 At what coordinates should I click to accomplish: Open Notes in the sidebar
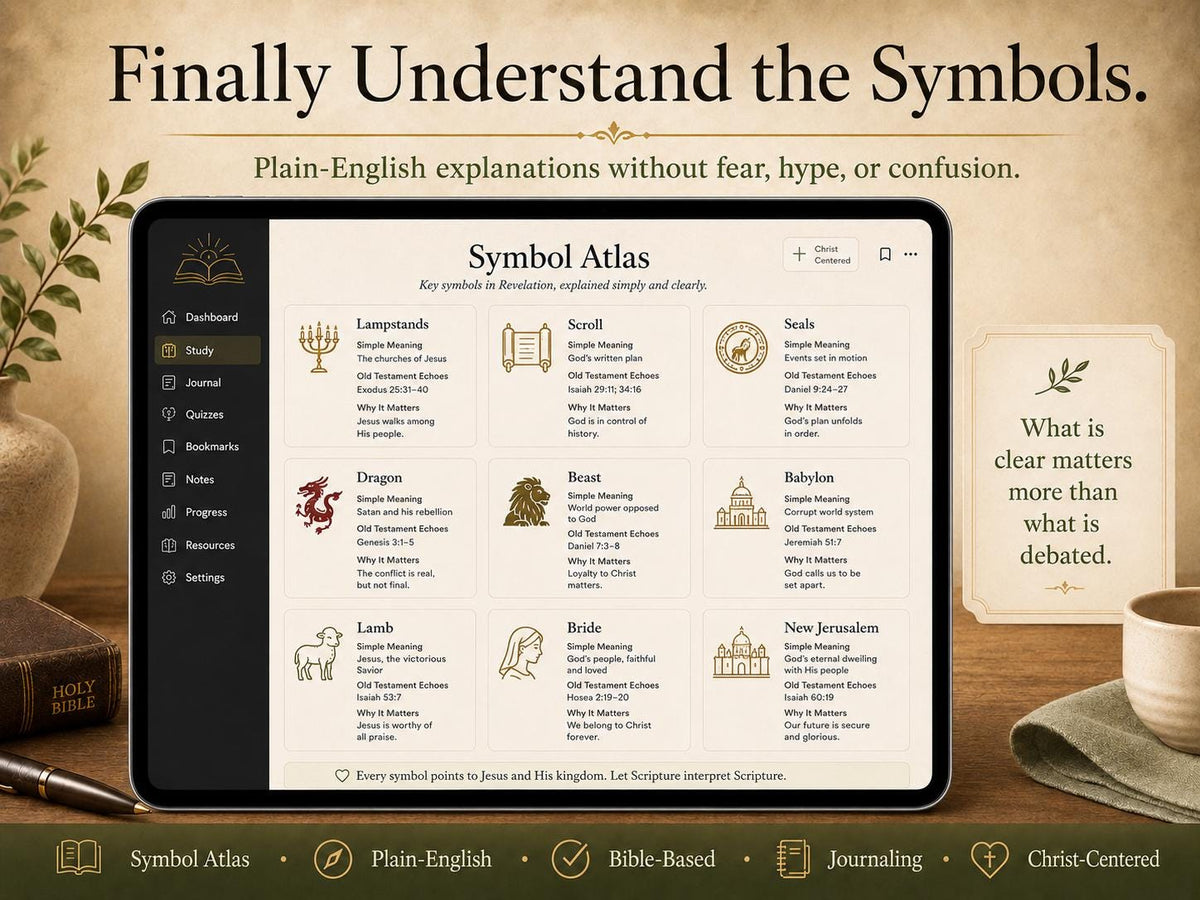click(x=208, y=479)
